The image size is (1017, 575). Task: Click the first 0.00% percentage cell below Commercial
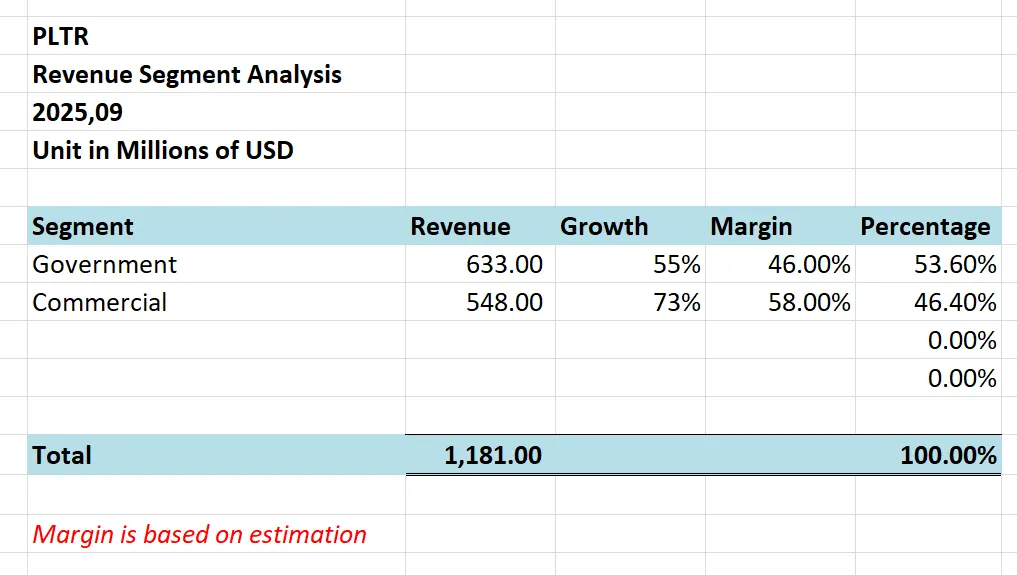click(928, 340)
